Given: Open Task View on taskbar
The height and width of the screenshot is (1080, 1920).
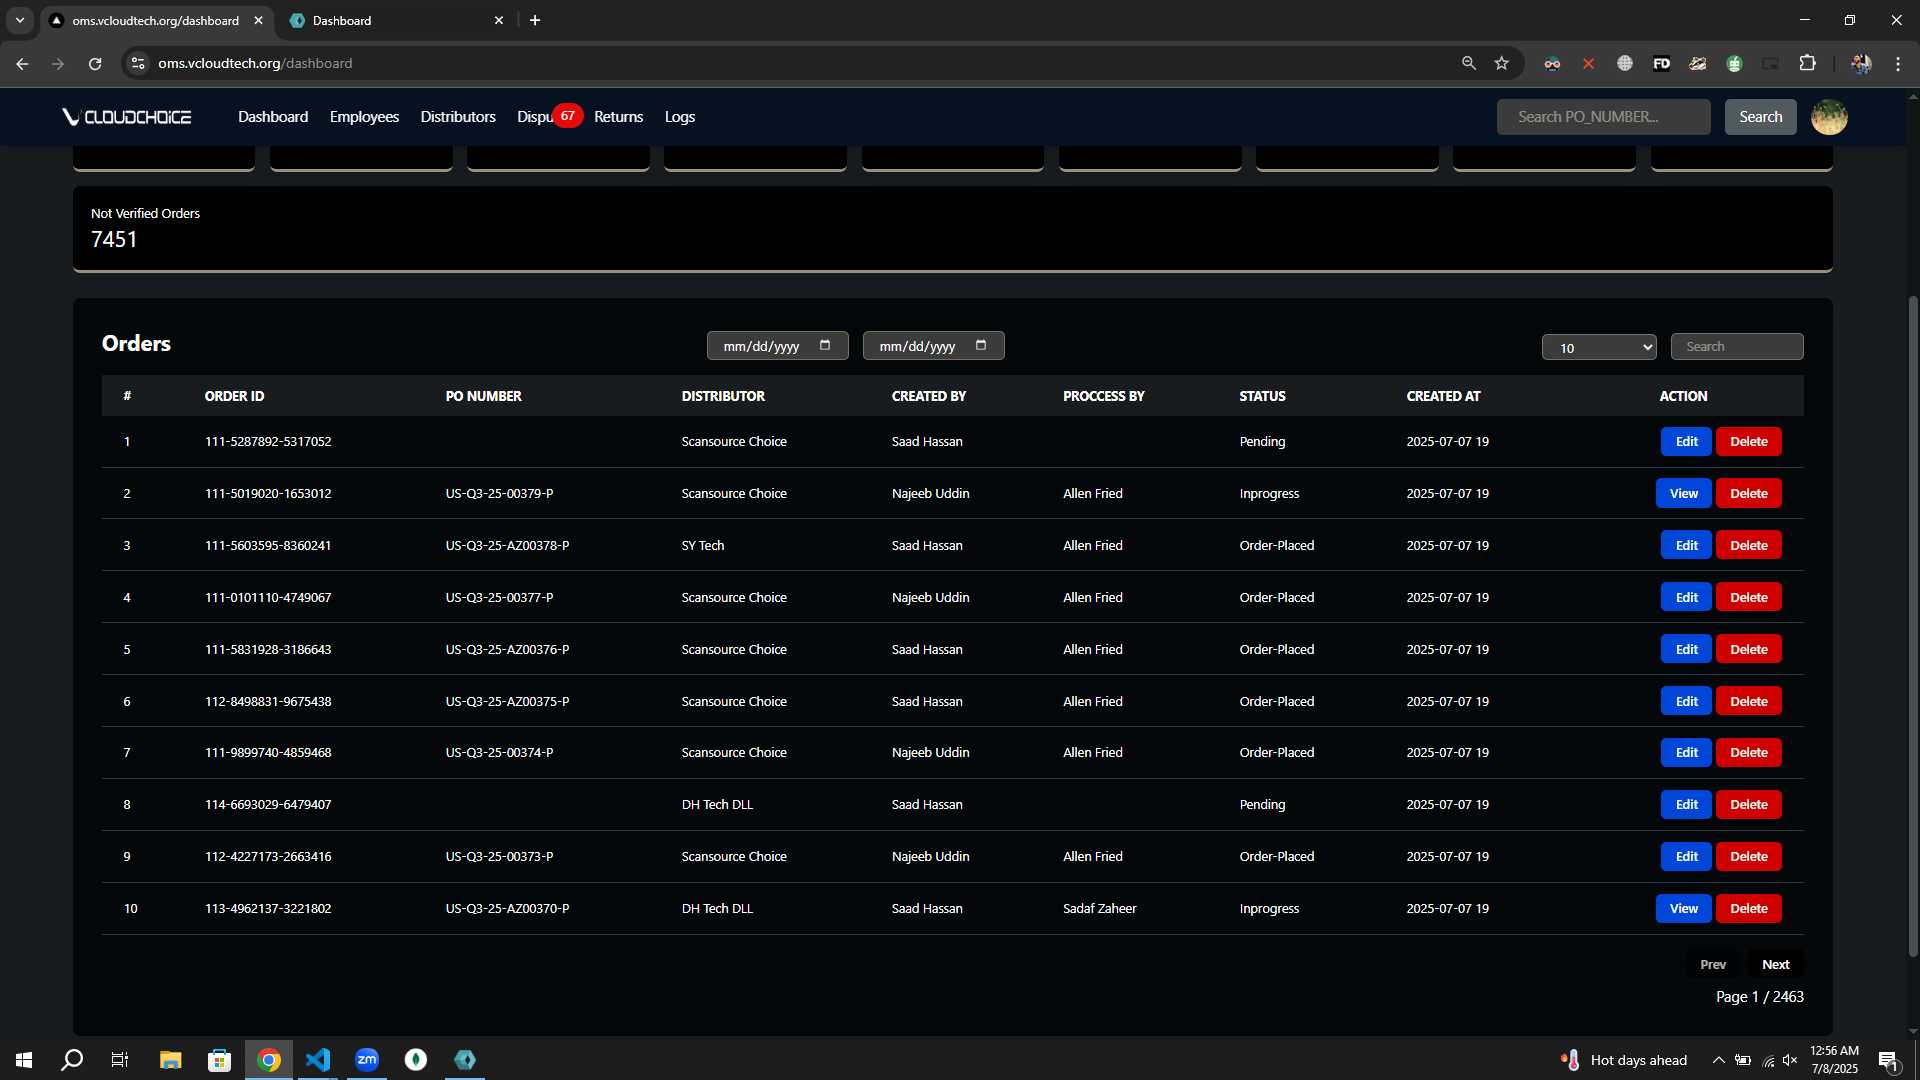Looking at the screenshot, I should [120, 1060].
